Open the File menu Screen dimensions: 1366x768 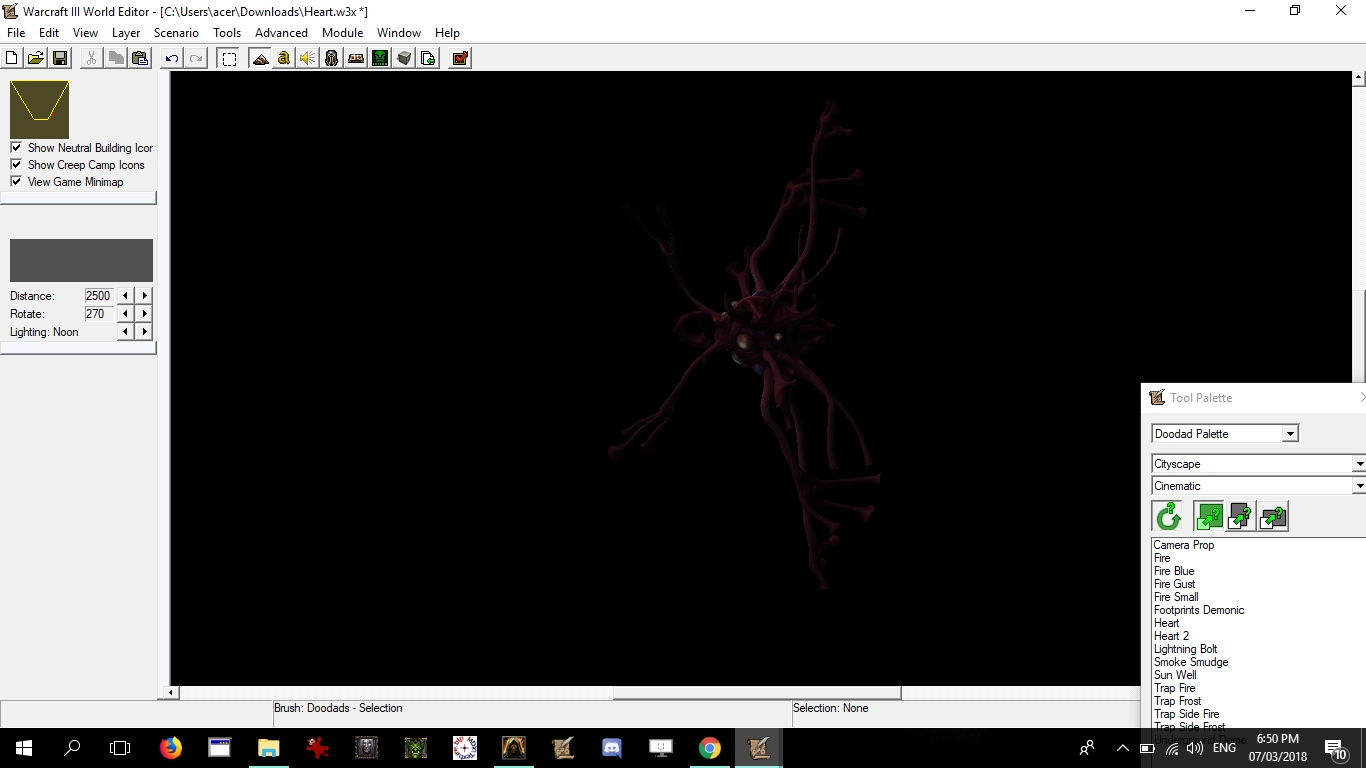tap(16, 33)
